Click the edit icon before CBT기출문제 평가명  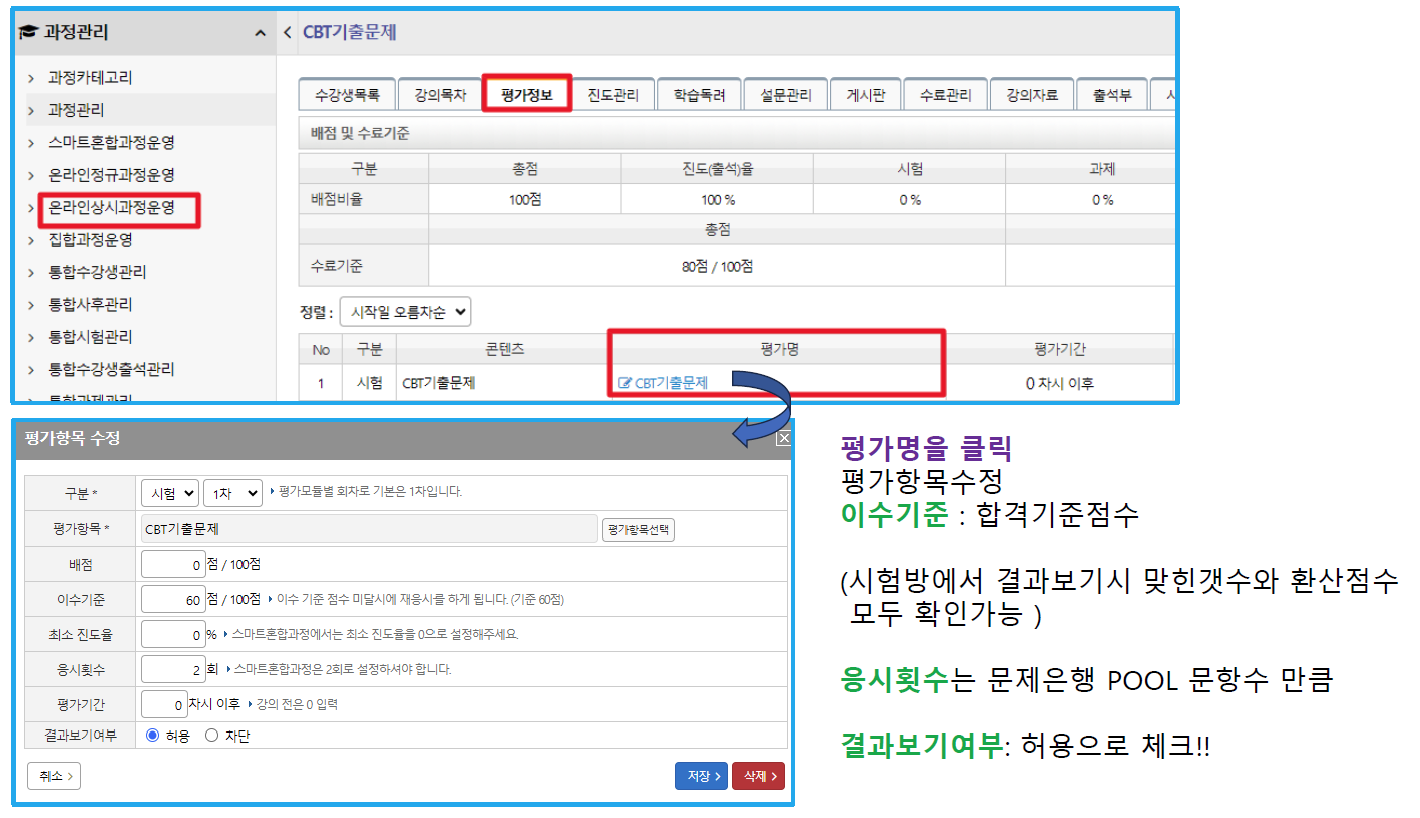pyautogui.click(x=625, y=383)
